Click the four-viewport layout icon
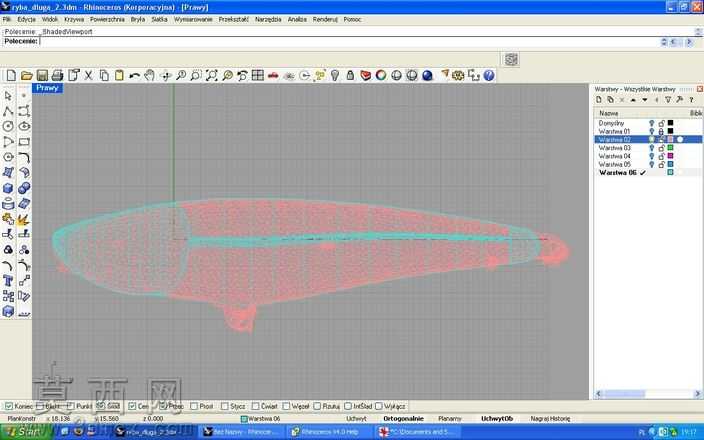The image size is (704, 440). [x=258, y=75]
